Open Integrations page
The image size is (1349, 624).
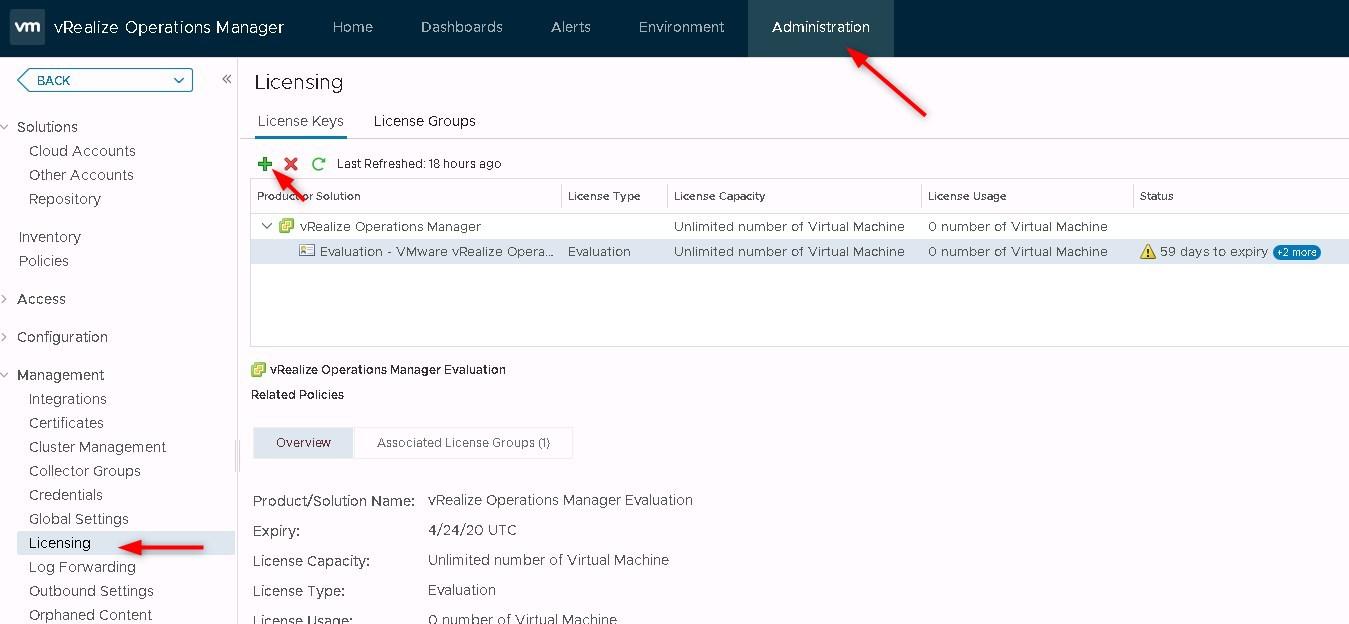68,399
